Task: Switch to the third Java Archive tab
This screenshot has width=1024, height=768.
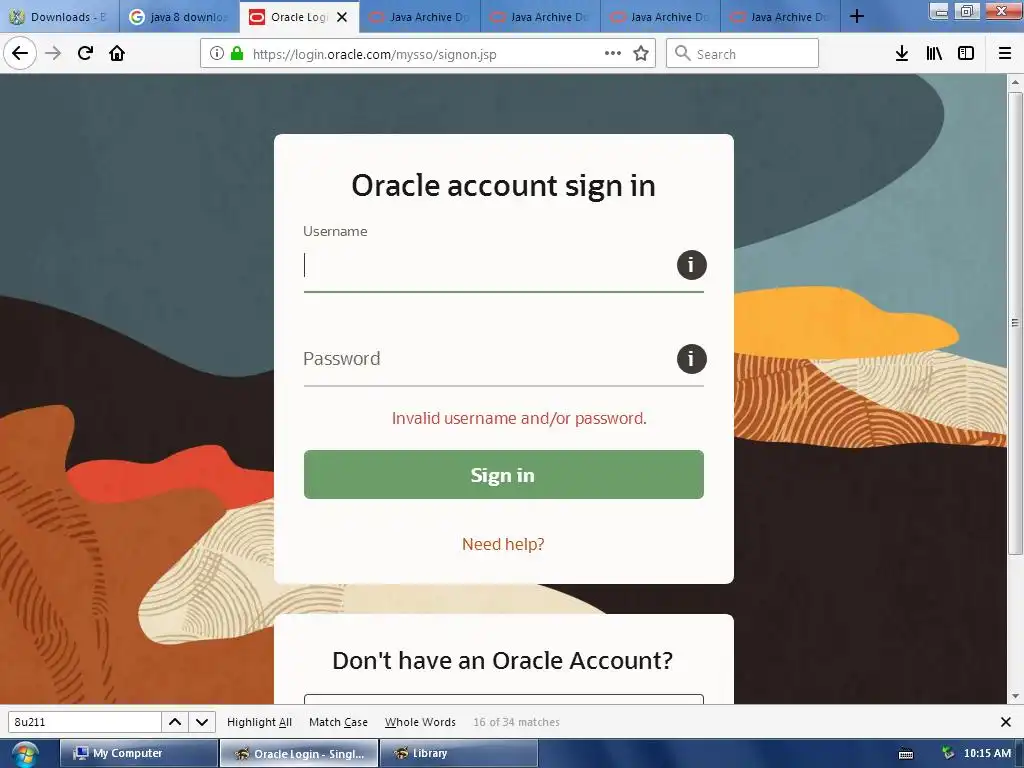Action: click(660, 16)
